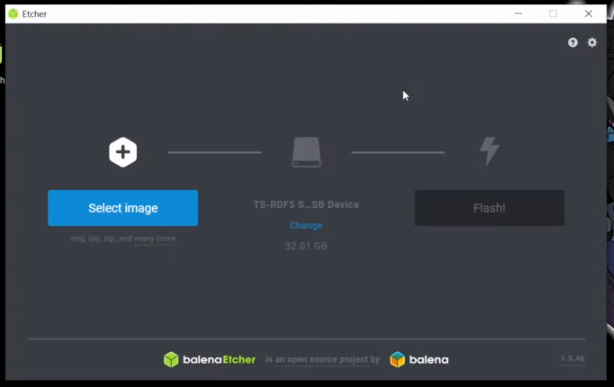The image size is (614, 387).
Task: Click 'an open source project' footer link
Action: 321,359
